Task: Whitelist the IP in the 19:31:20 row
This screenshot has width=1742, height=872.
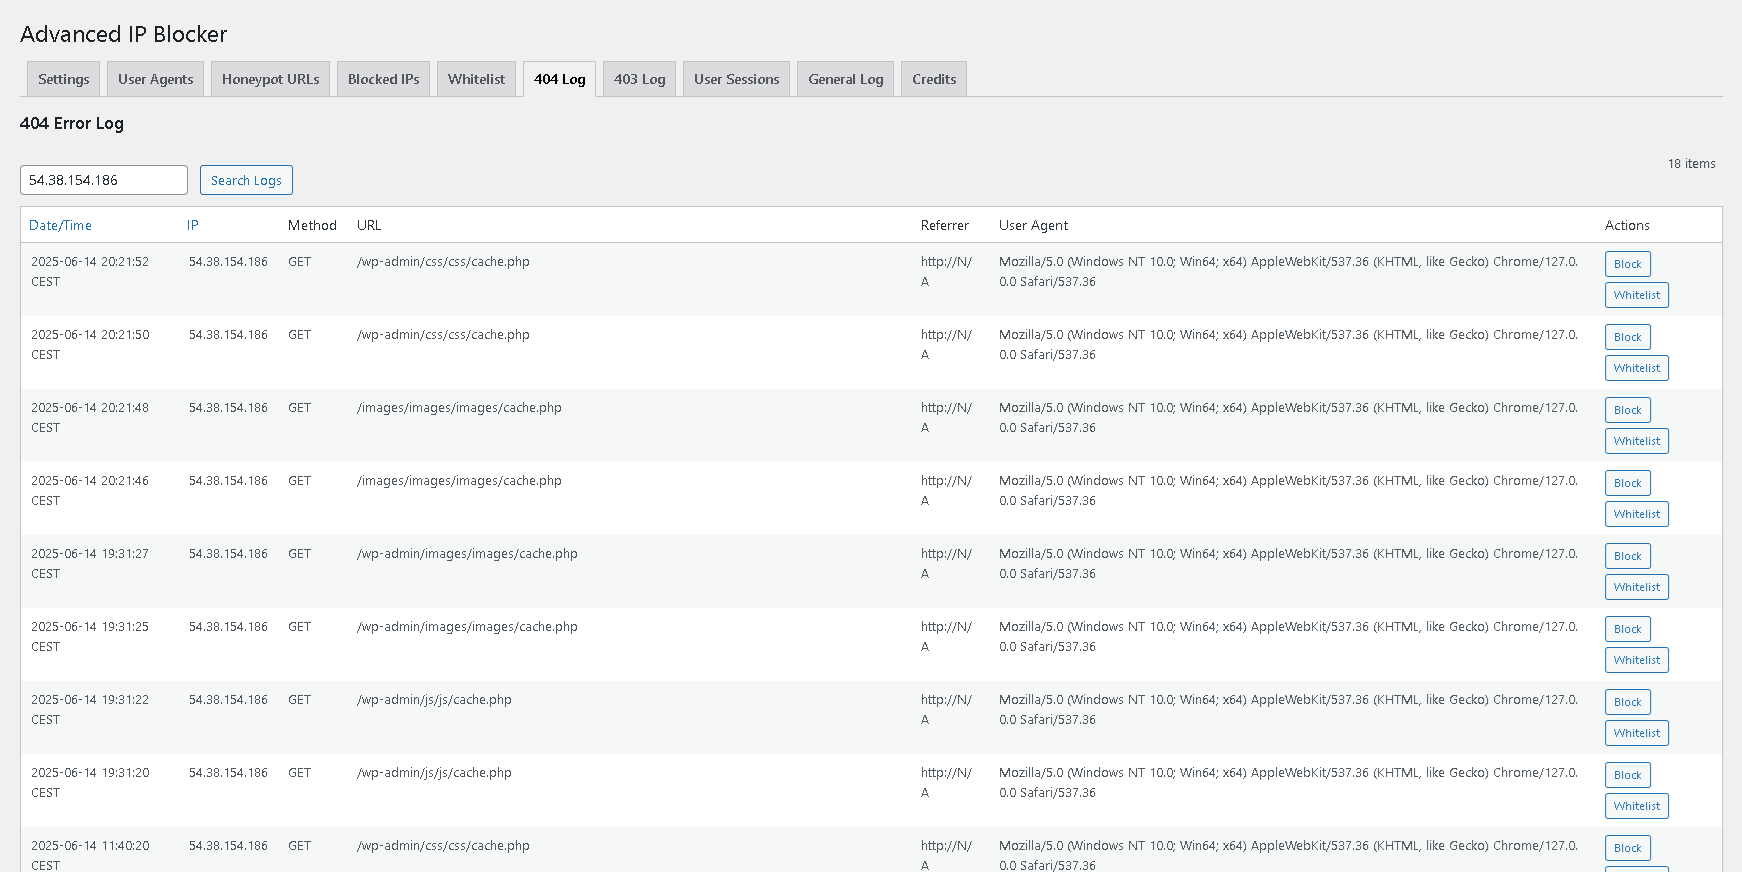Action: 1637,806
